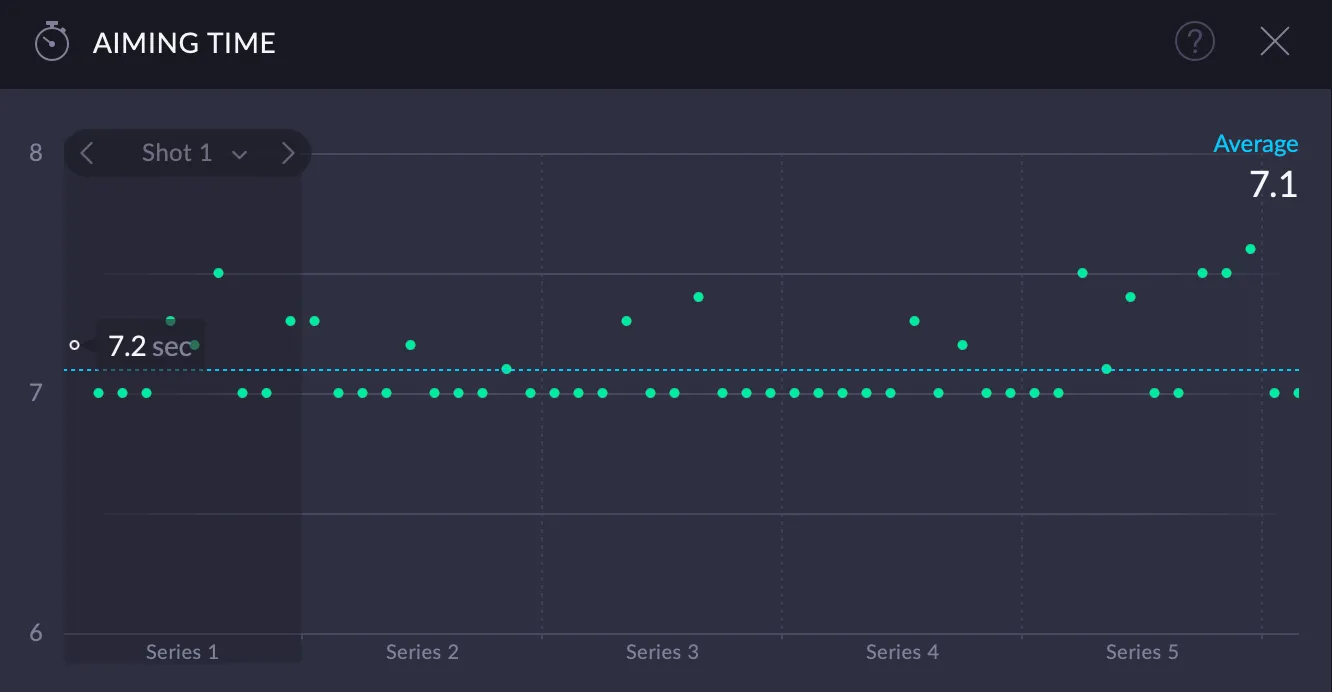Image resolution: width=1332 pixels, height=692 pixels.
Task: Click the hollow circle beside the tooltip
Action: pos(75,344)
